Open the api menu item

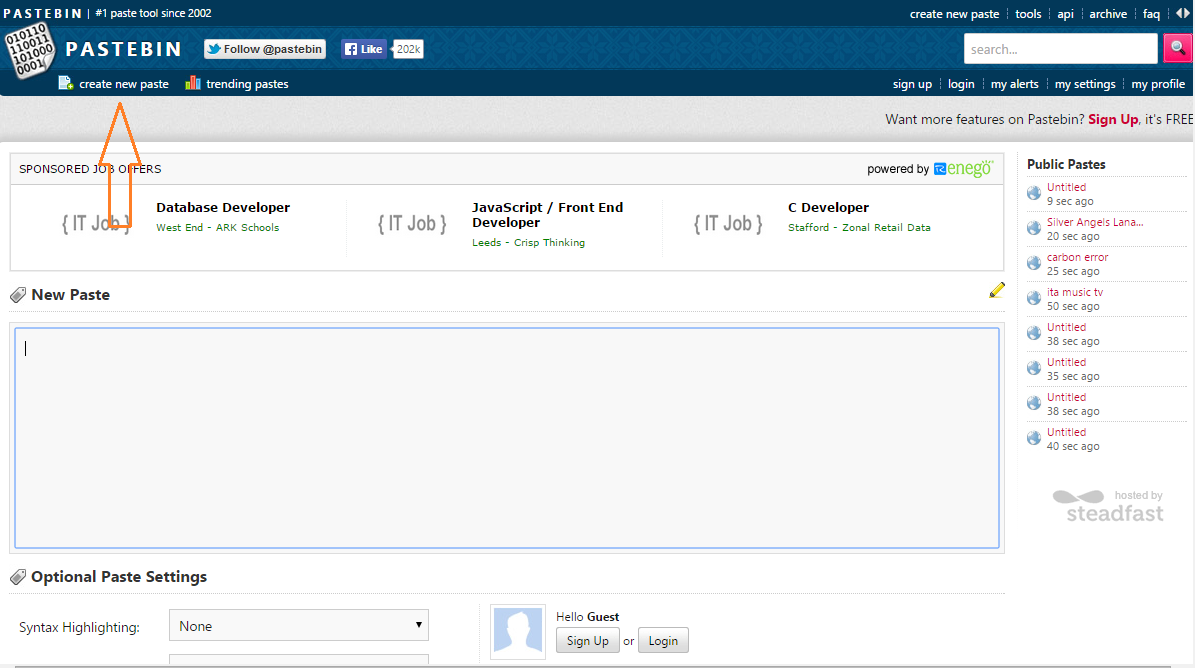pos(1065,13)
